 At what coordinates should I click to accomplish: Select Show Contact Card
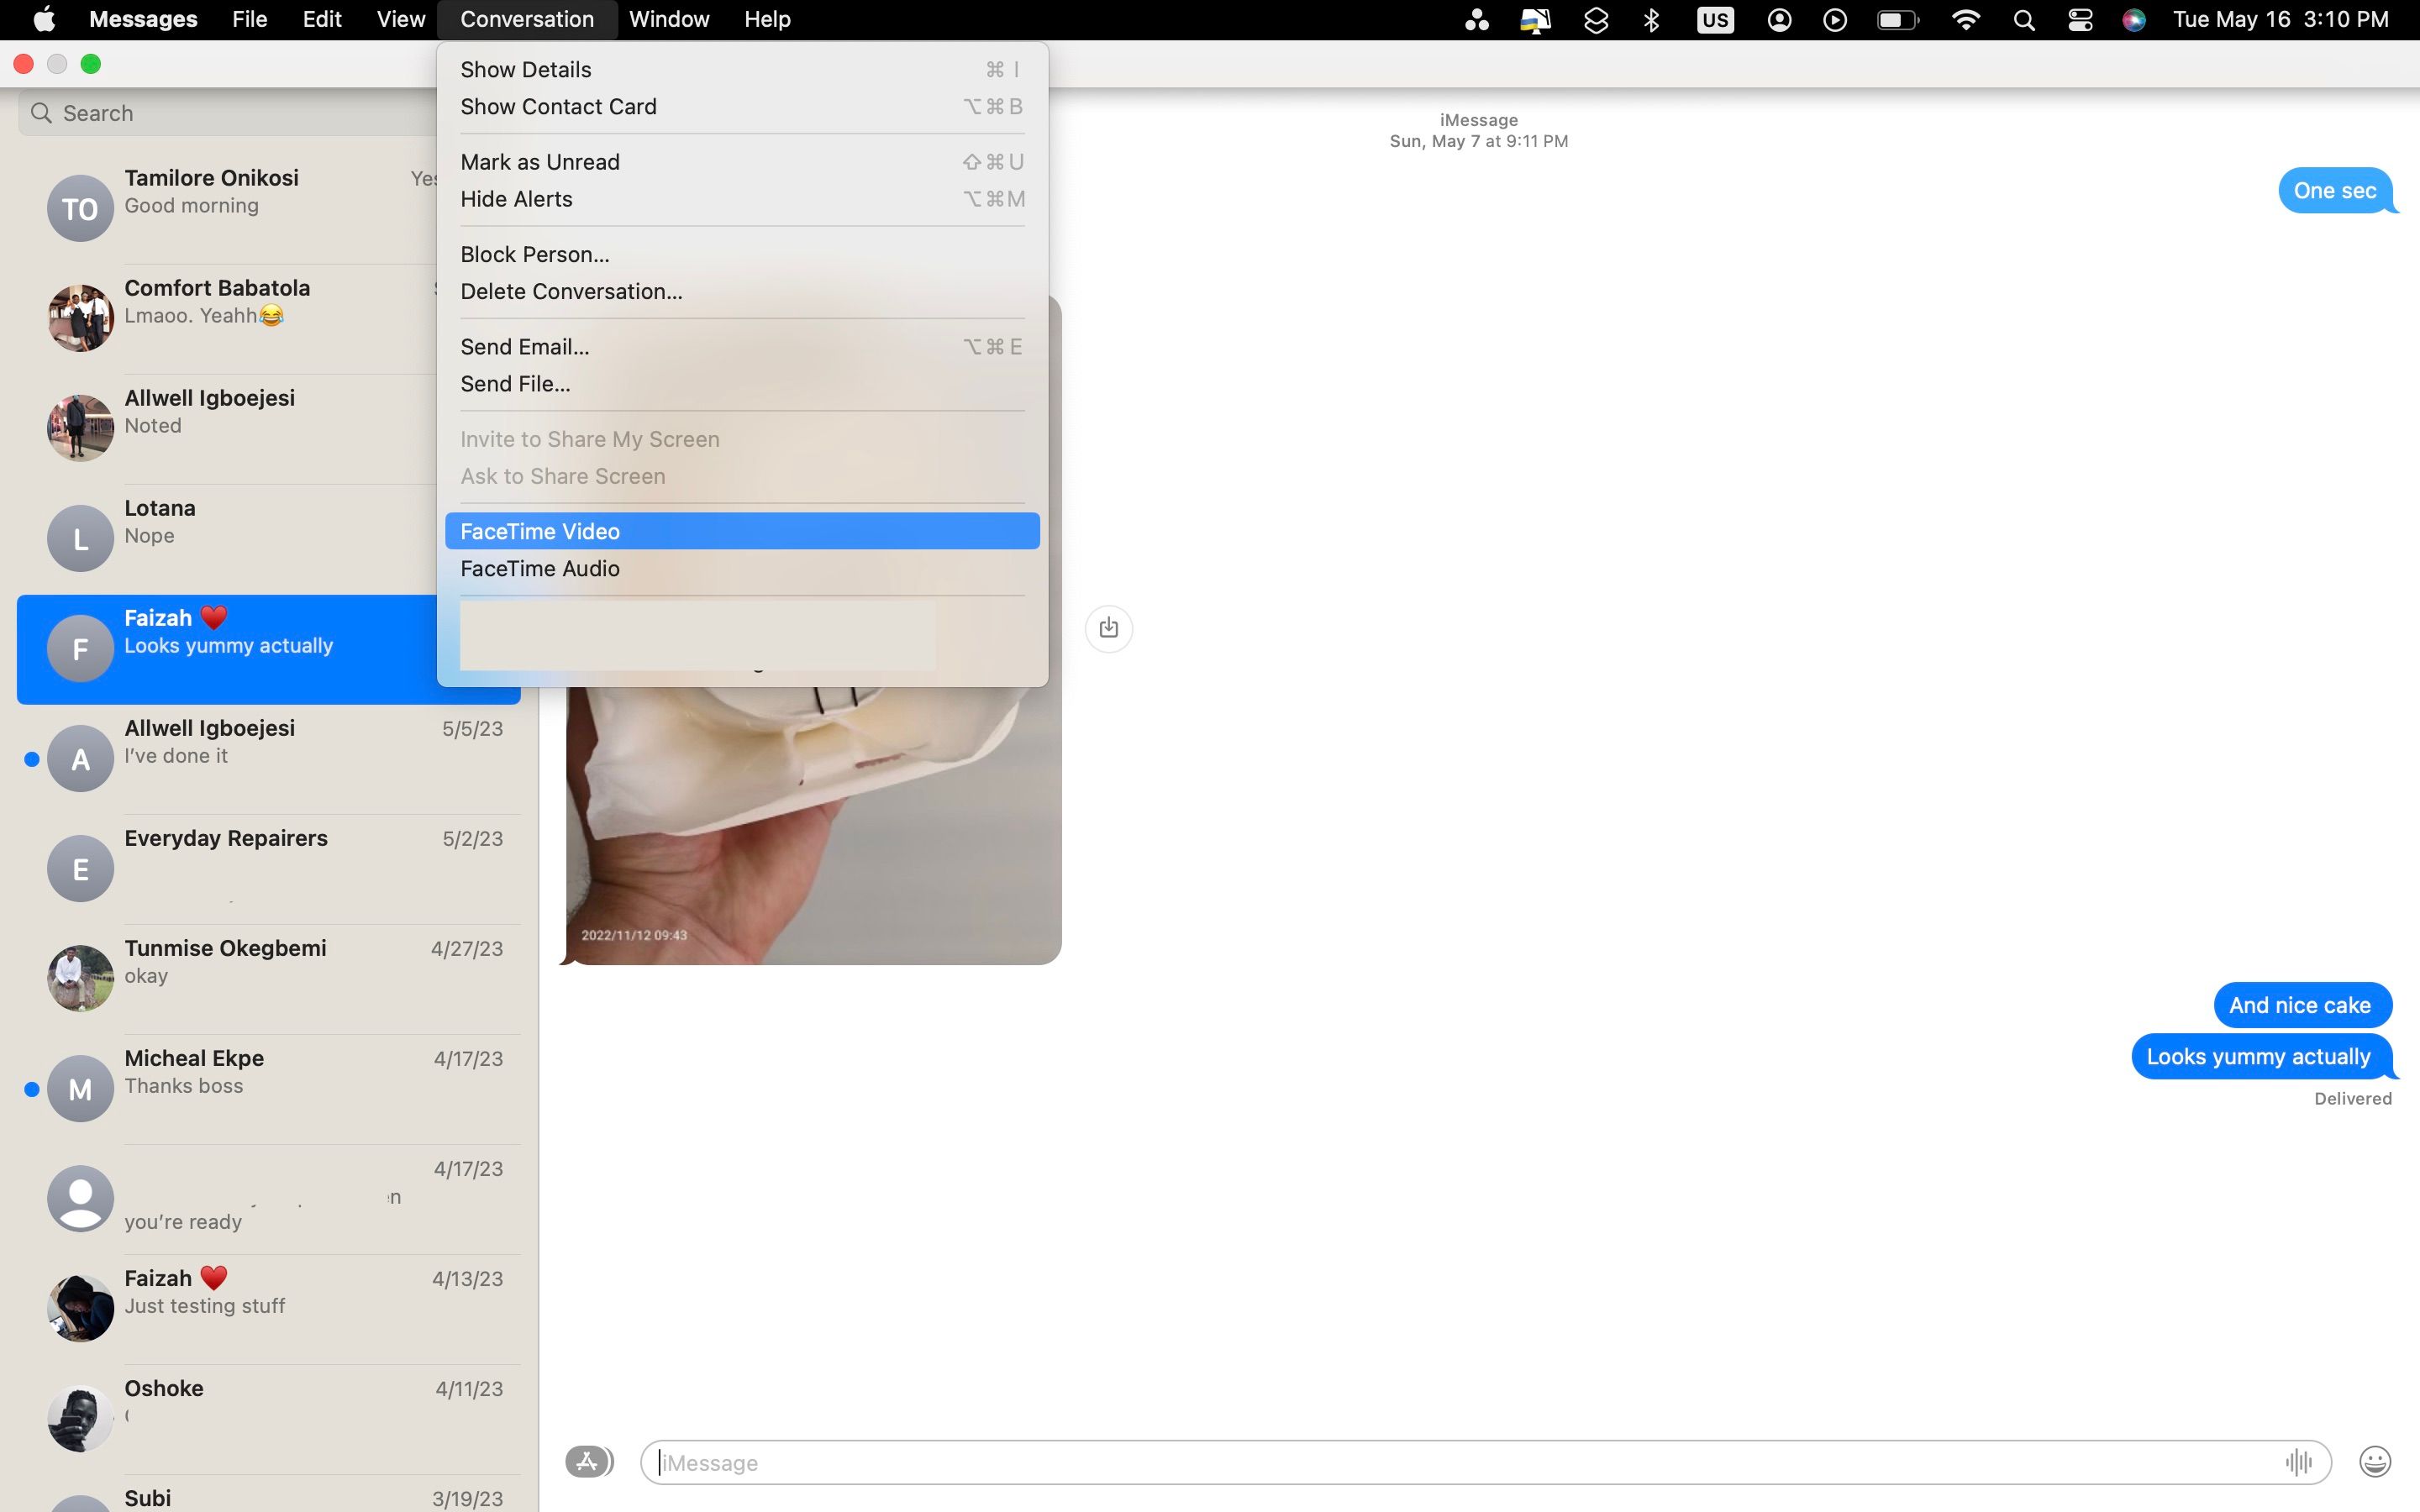[x=742, y=106]
